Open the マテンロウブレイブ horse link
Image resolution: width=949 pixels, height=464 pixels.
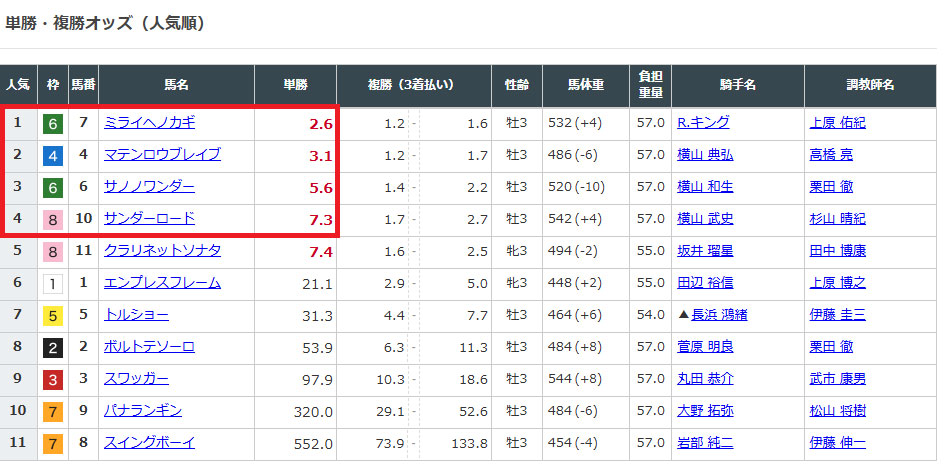162,155
